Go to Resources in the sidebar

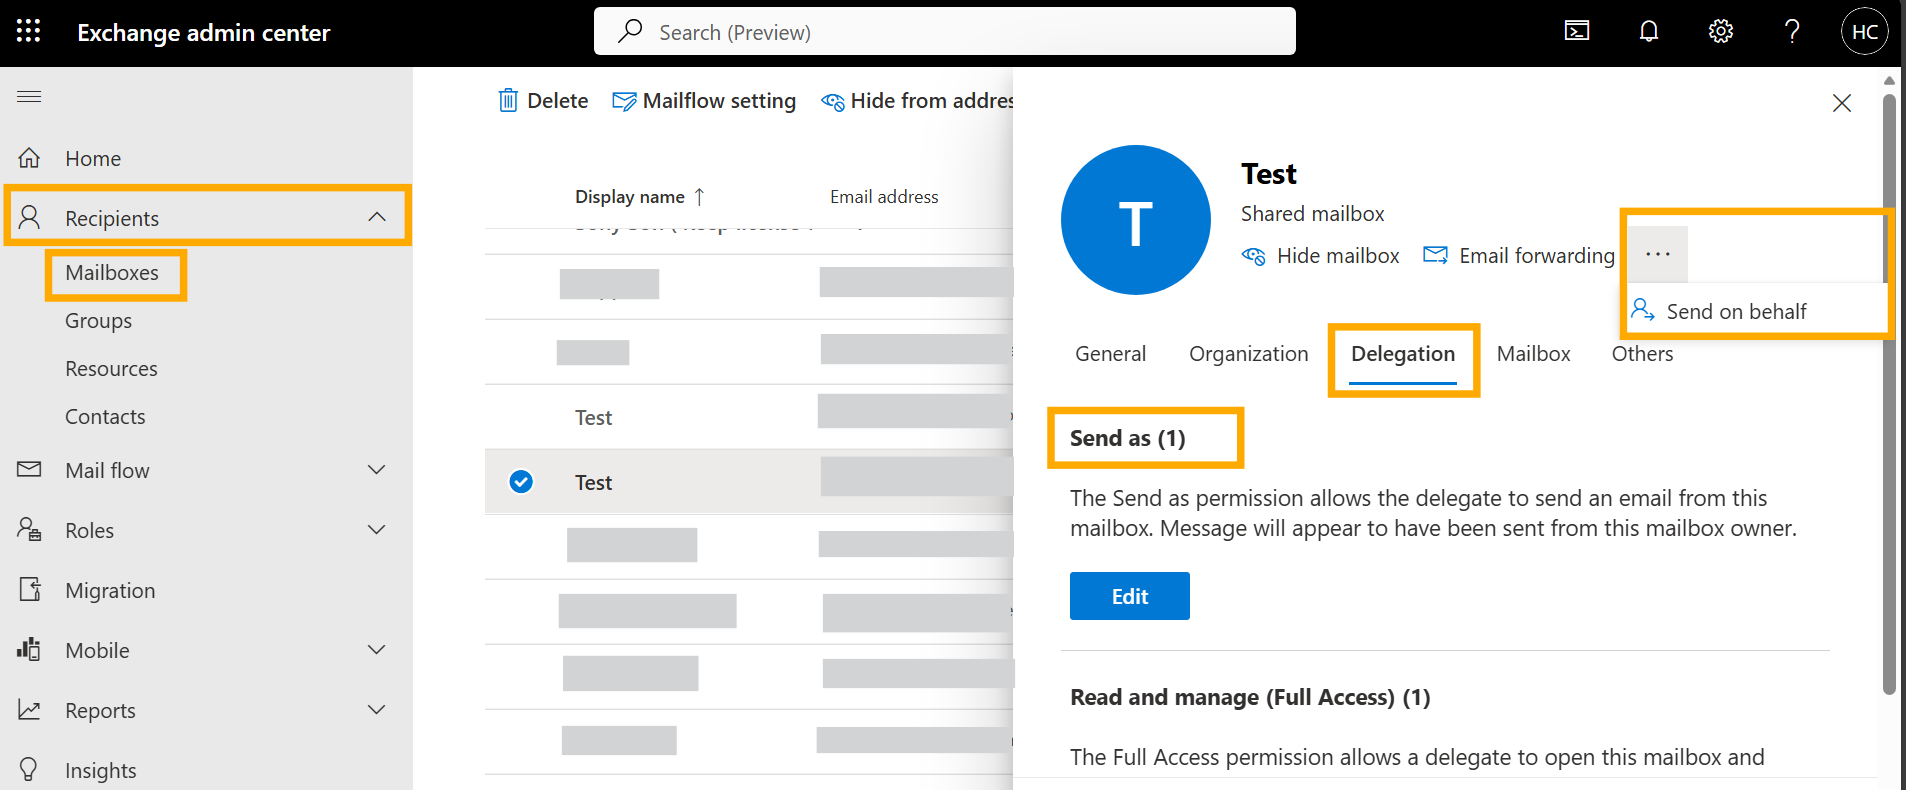point(111,369)
